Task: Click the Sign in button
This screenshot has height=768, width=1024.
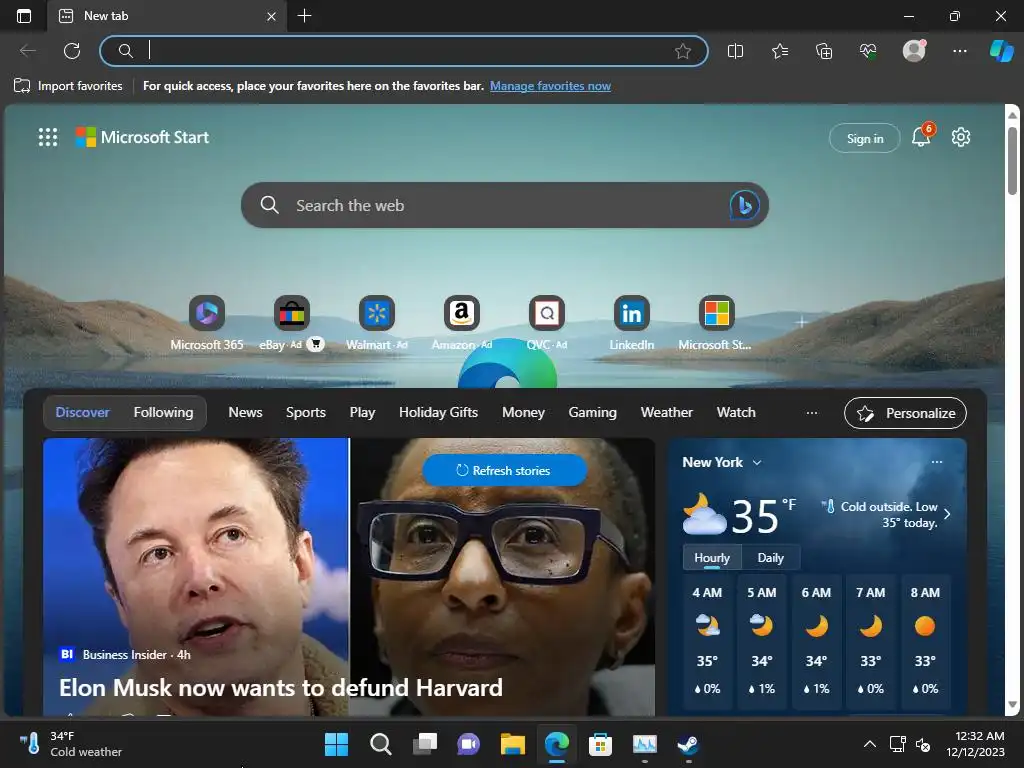Action: 865,138
